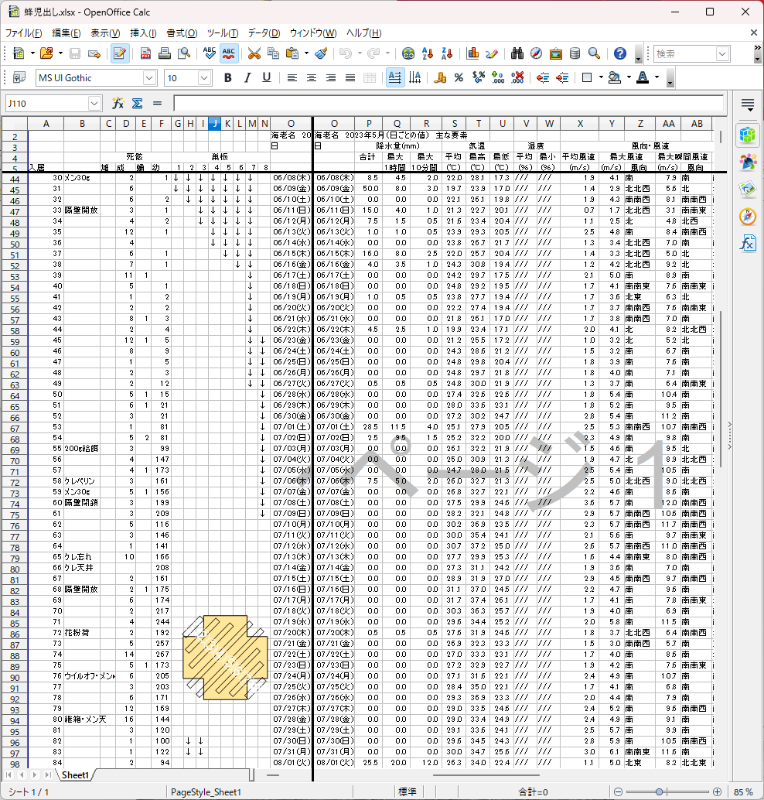Click the Sum sigma icon
The width and height of the screenshot is (764, 800).
pyautogui.click(x=137, y=103)
